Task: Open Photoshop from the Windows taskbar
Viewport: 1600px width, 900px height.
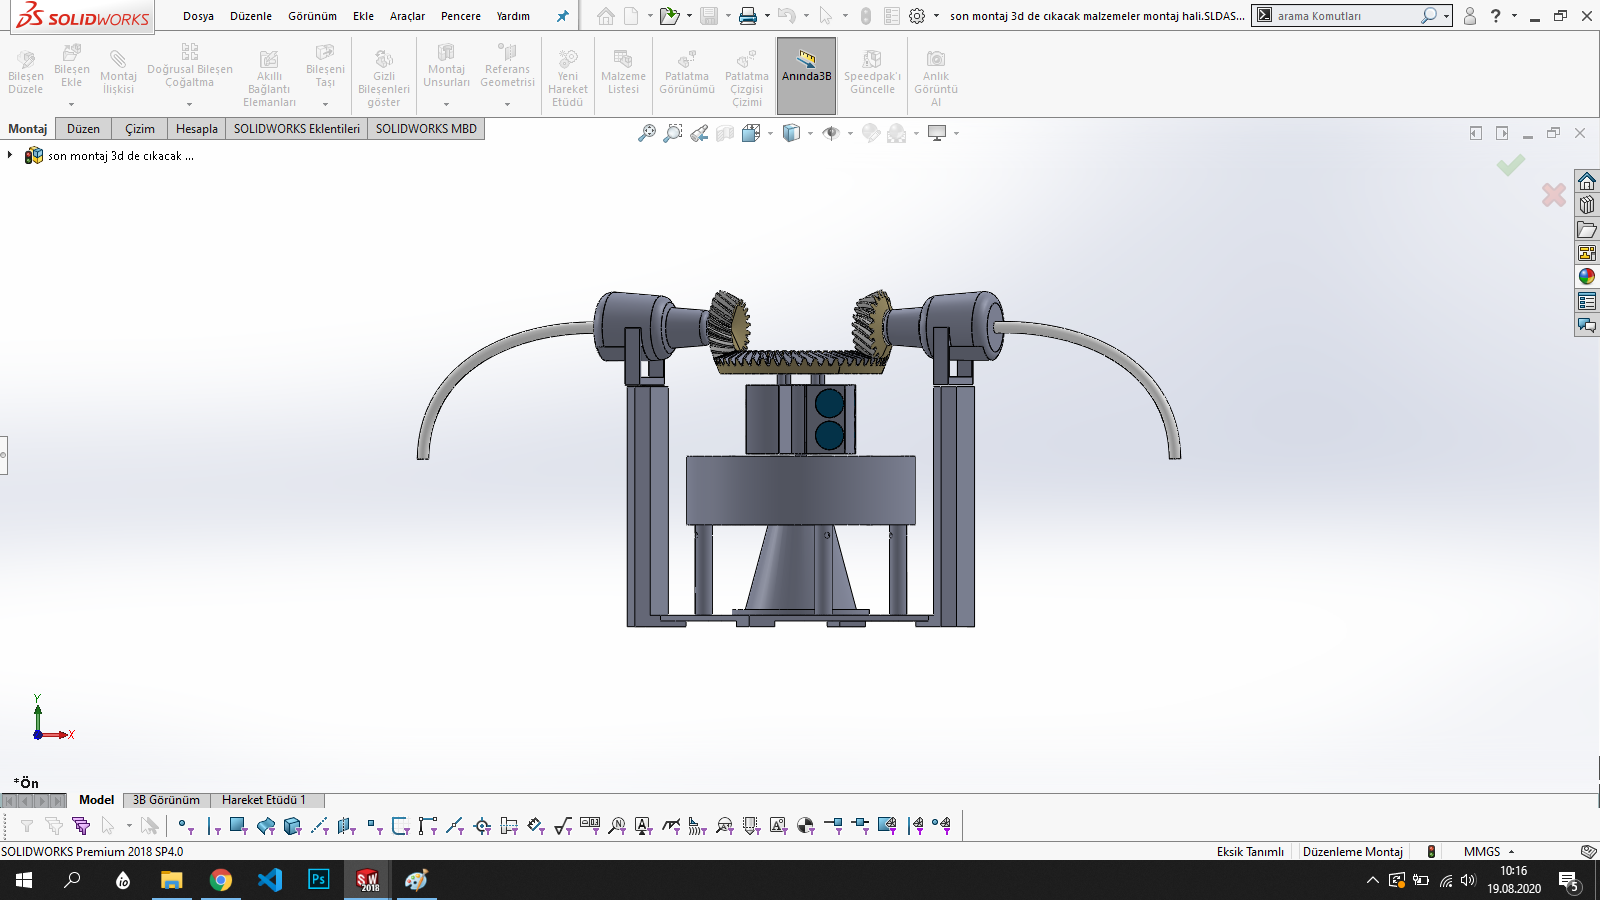Action: [318, 880]
